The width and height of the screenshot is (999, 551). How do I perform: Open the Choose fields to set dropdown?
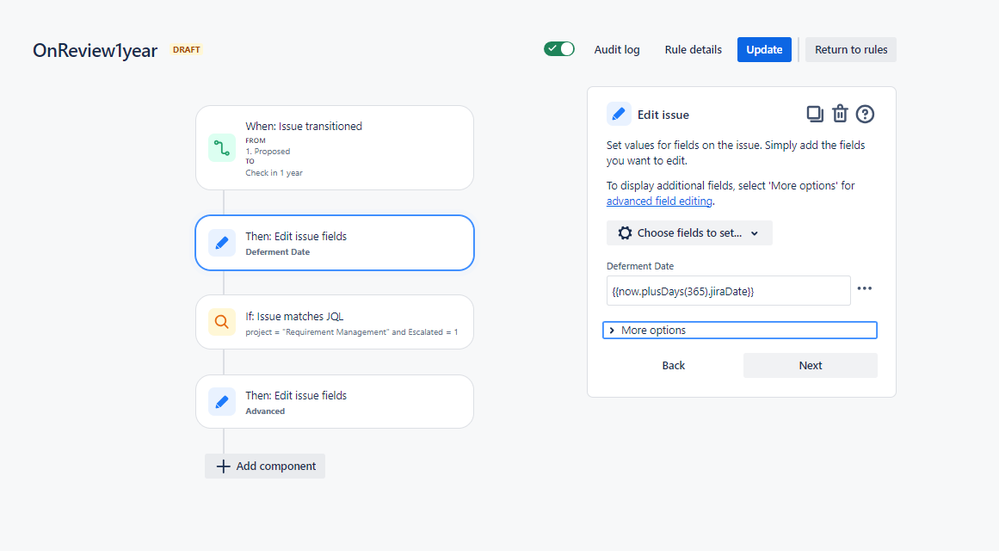[x=689, y=233]
